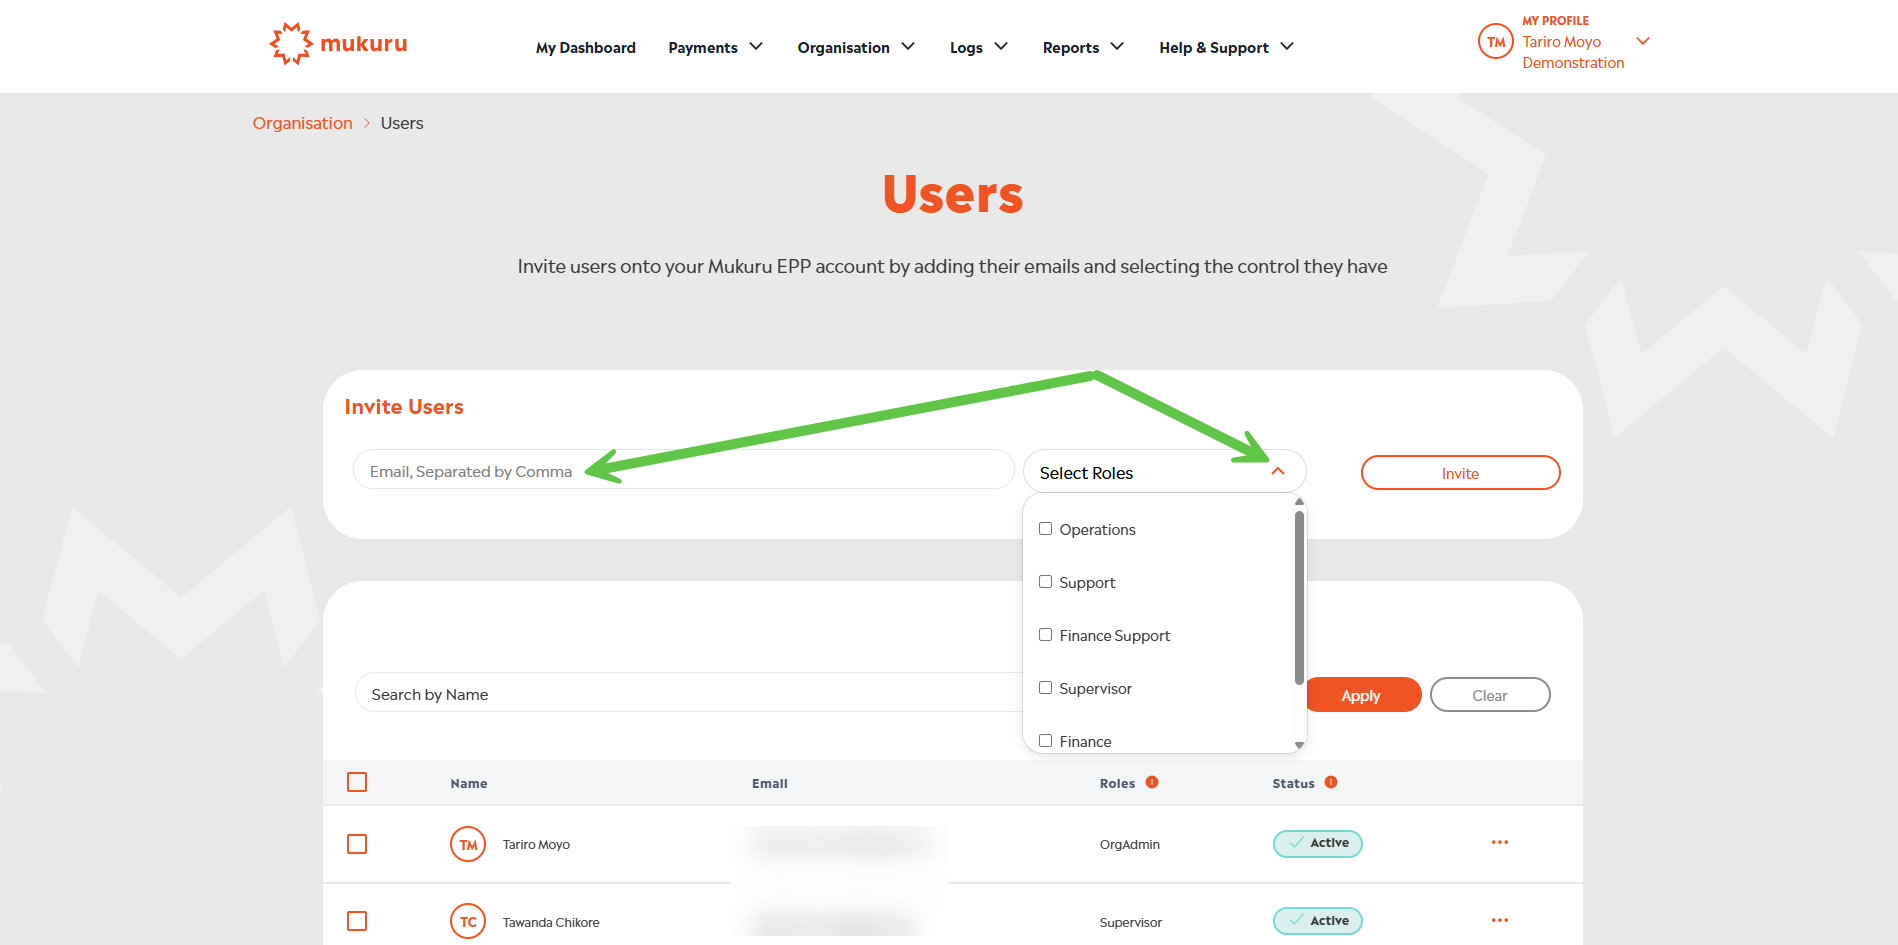This screenshot has width=1898, height=945.
Task: Click the Status column info icon
Action: [x=1331, y=782]
